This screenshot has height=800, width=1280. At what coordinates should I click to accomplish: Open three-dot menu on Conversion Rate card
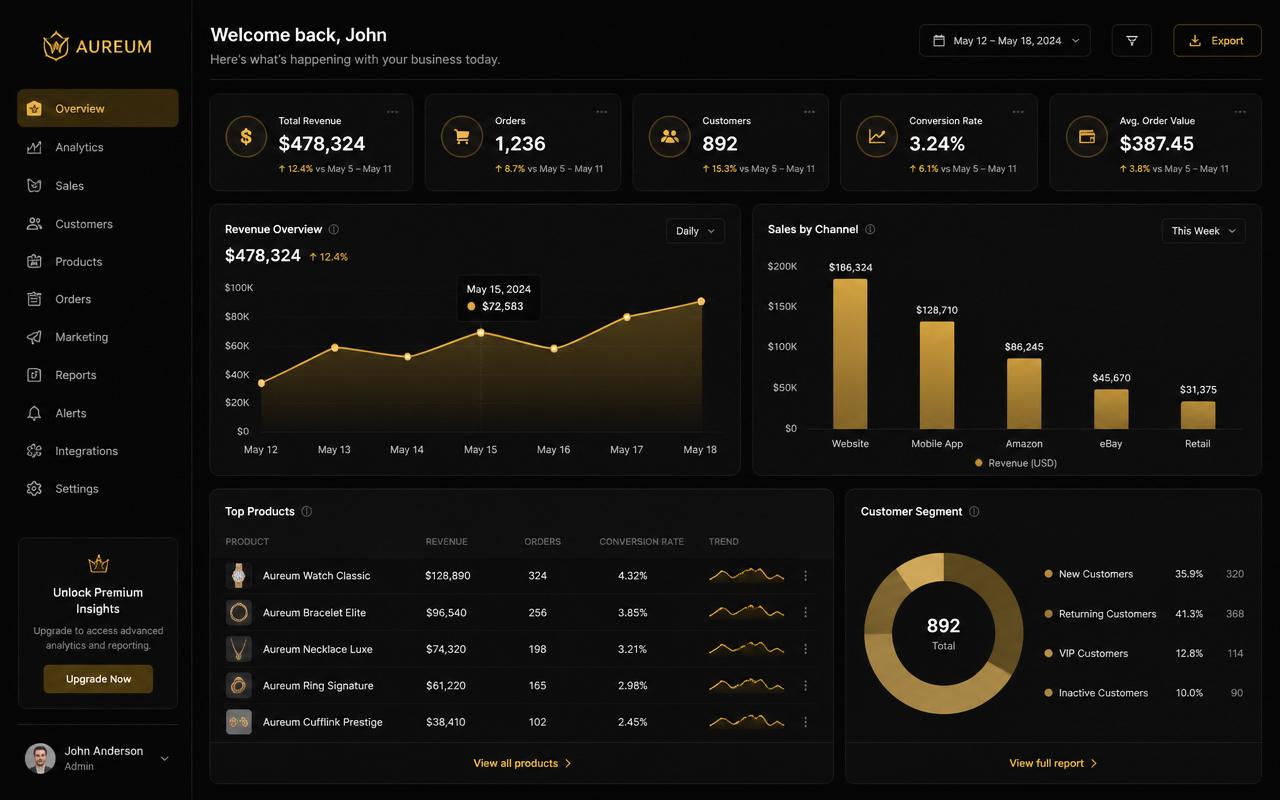pyautogui.click(x=1018, y=112)
